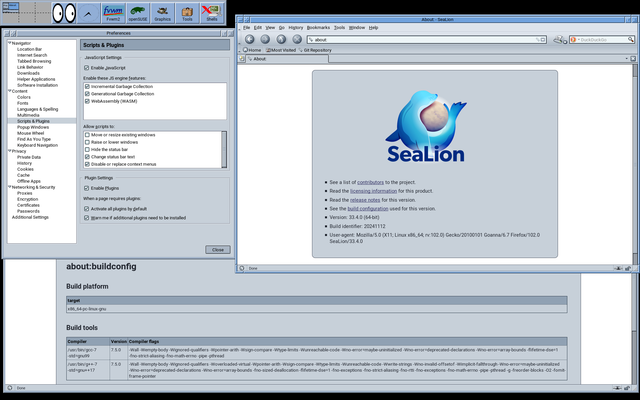Viewport: 640px width, 400px height.
Task: Click the About page vertical scrollbar
Action: coord(635,164)
